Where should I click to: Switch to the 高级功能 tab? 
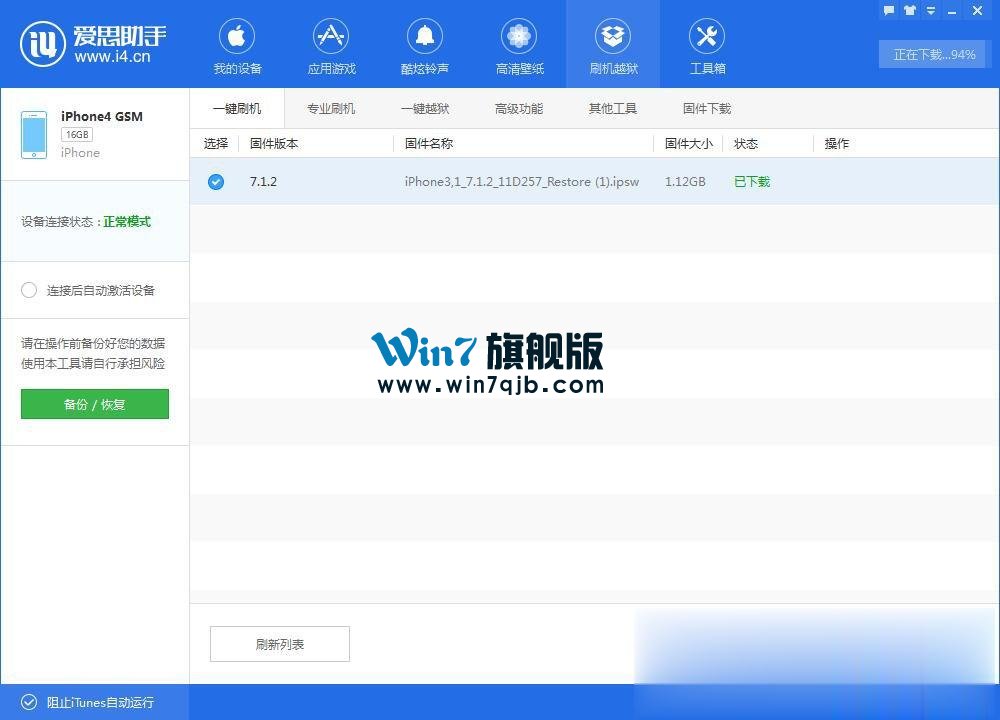click(519, 108)
